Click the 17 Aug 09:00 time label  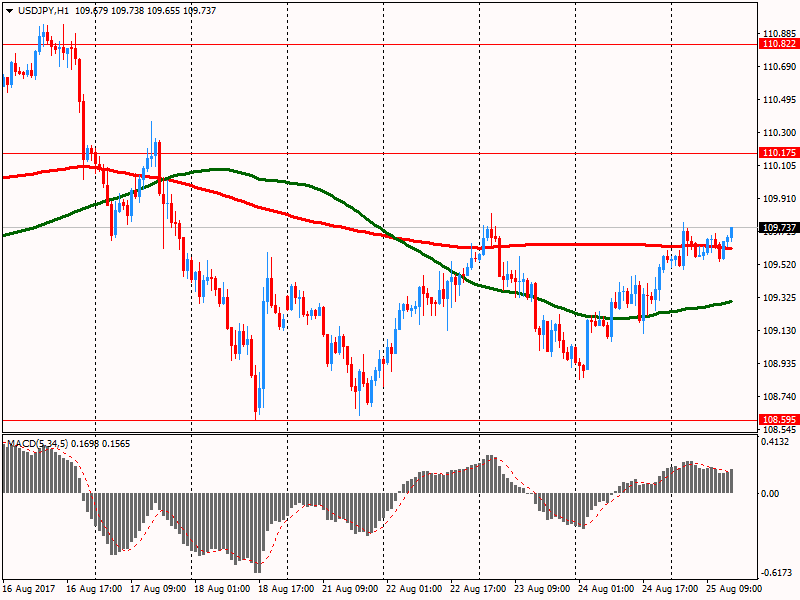(158, 589)
